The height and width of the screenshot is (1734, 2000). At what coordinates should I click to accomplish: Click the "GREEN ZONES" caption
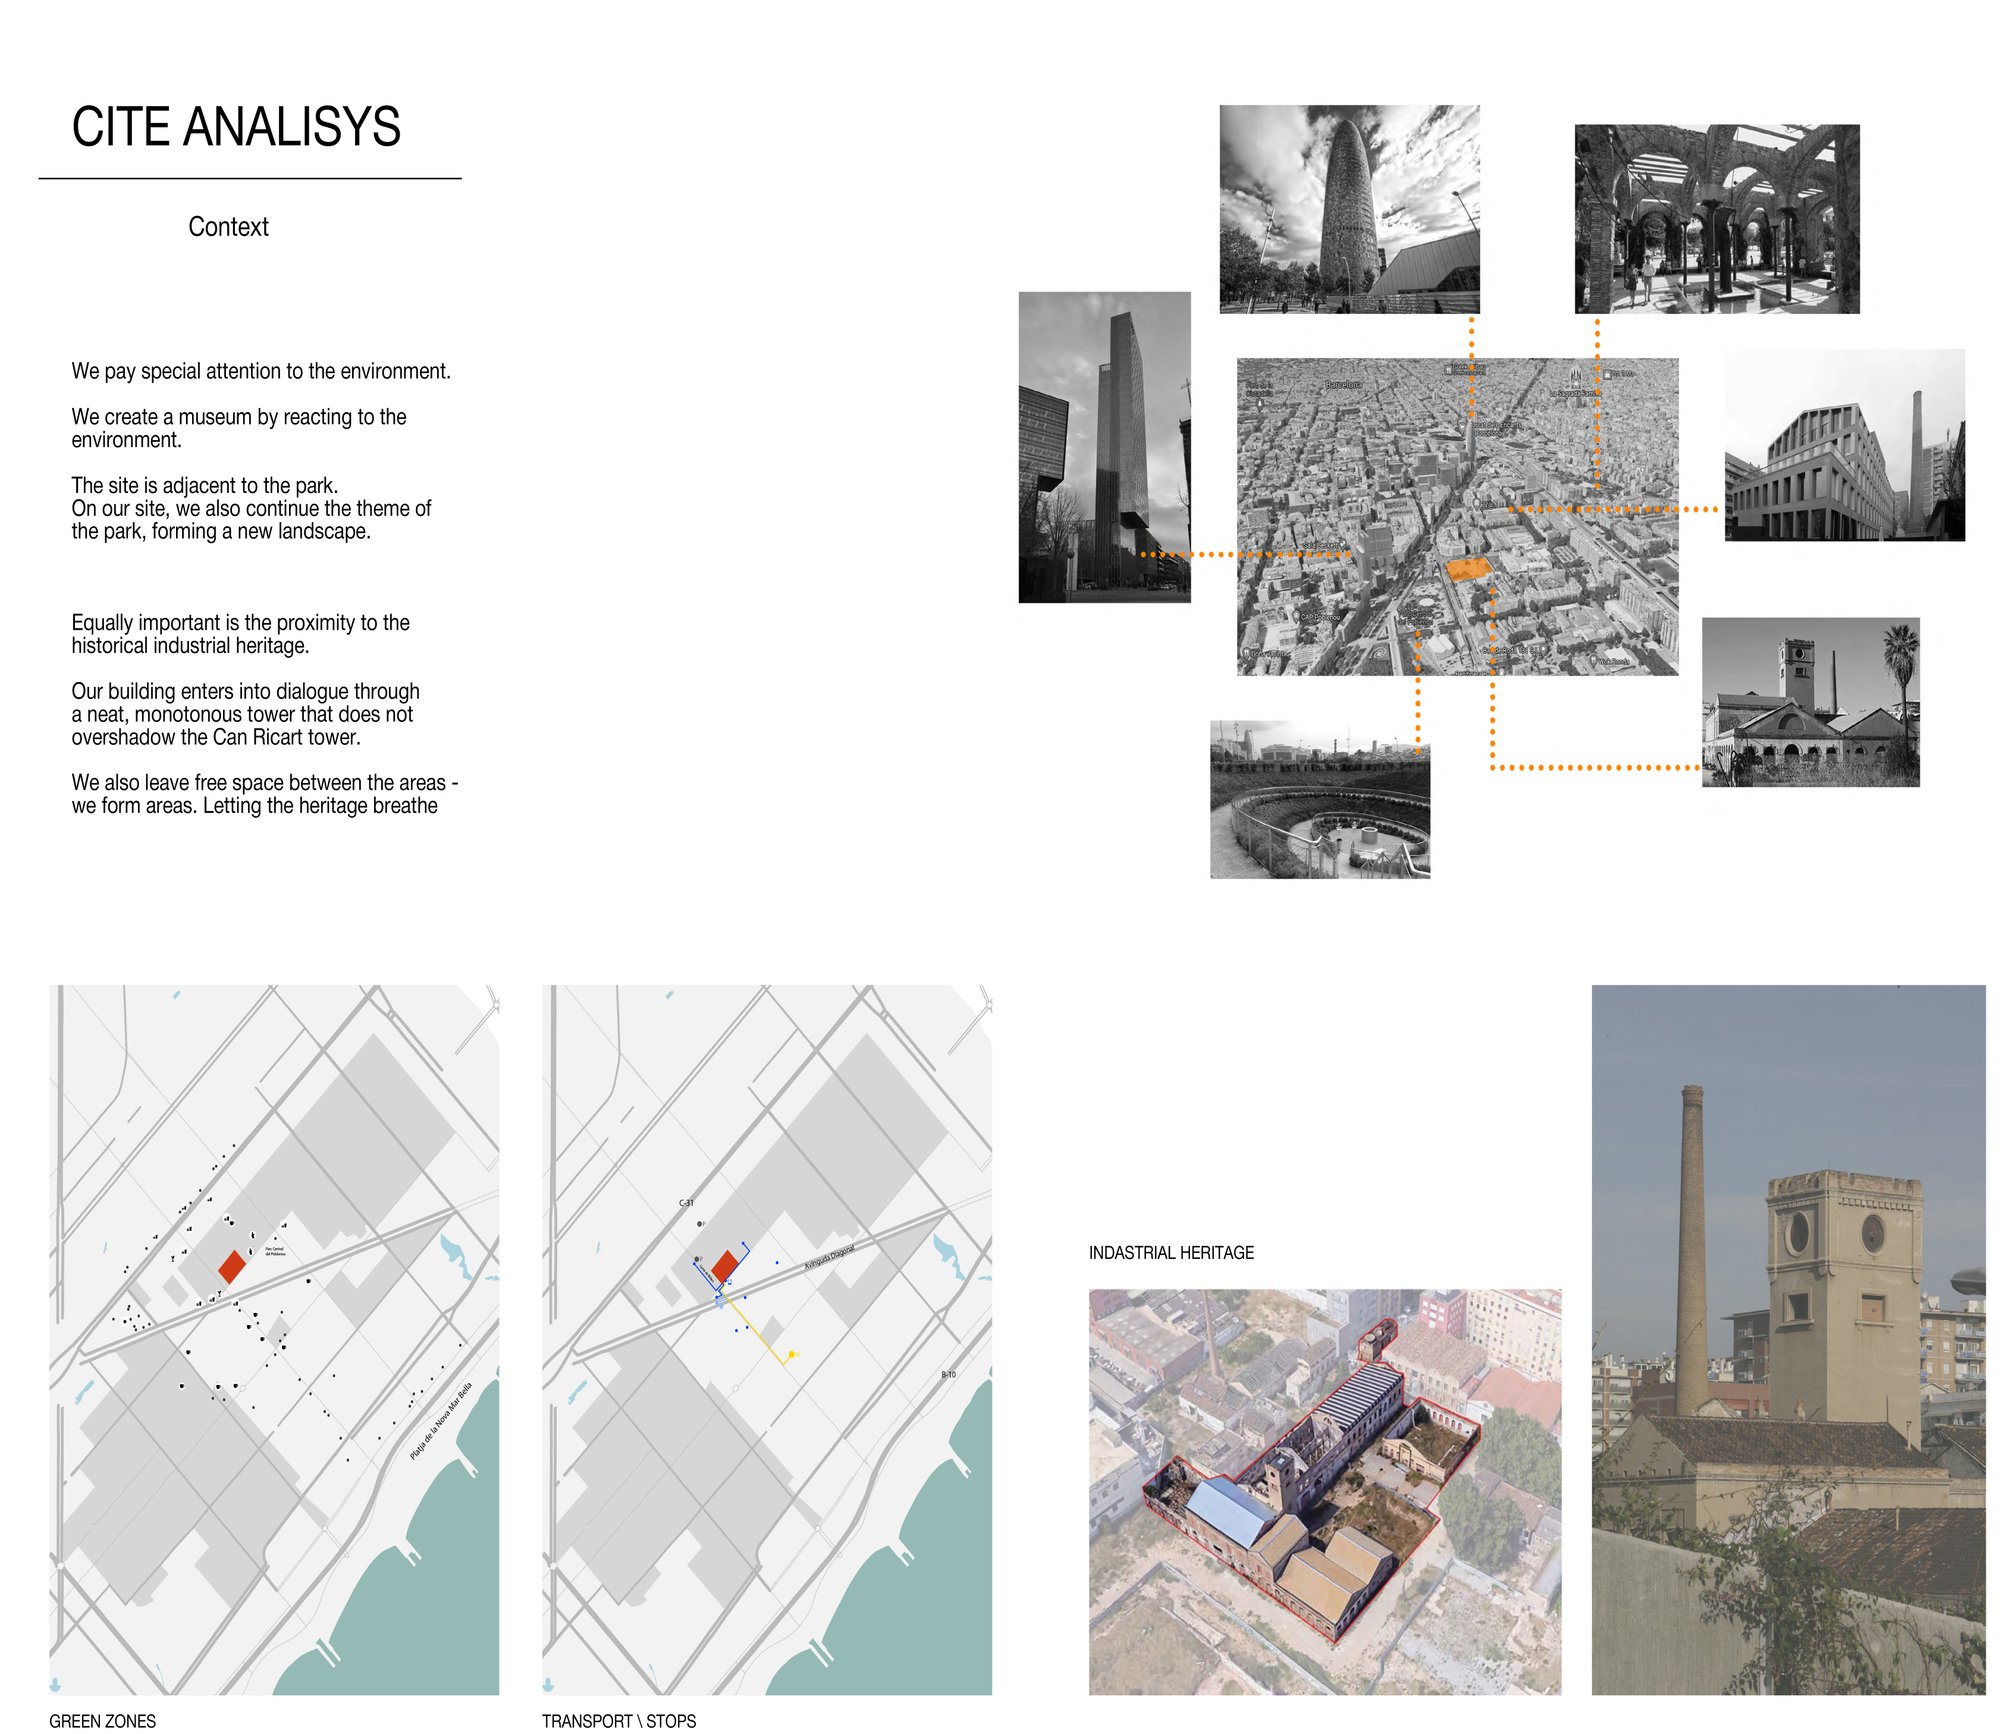point(102,1721)
